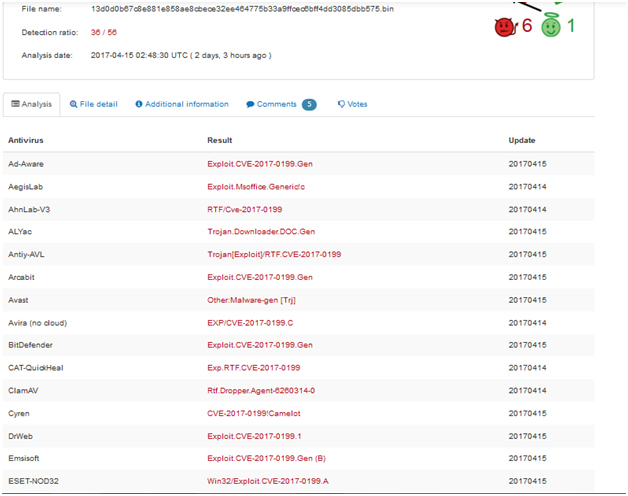Select the Emsisoft antivirus name
The width and height of the screenshot is (628, 496).
click(24, 458)
